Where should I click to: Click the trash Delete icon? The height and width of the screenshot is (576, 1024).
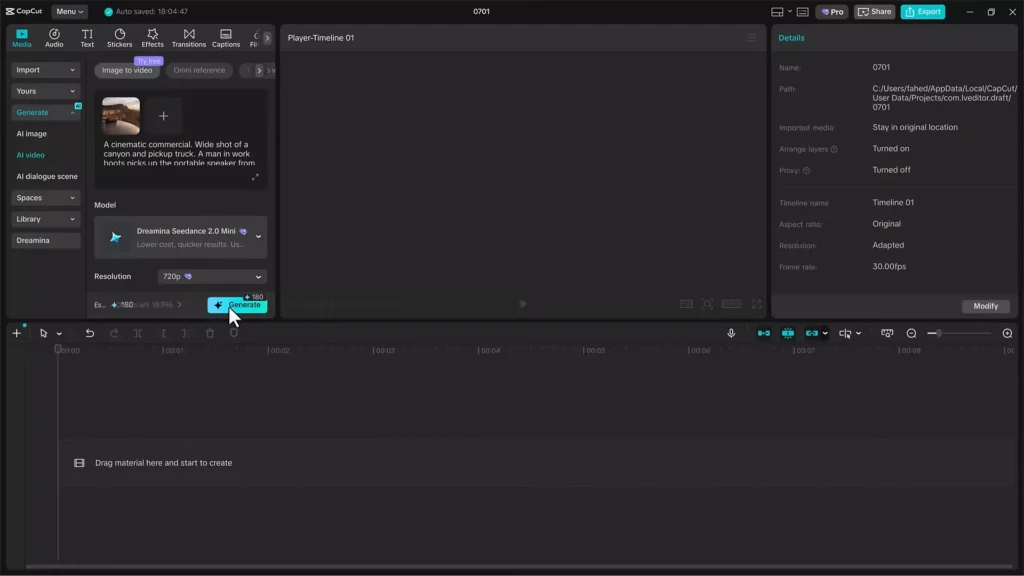tap(210, 334)
